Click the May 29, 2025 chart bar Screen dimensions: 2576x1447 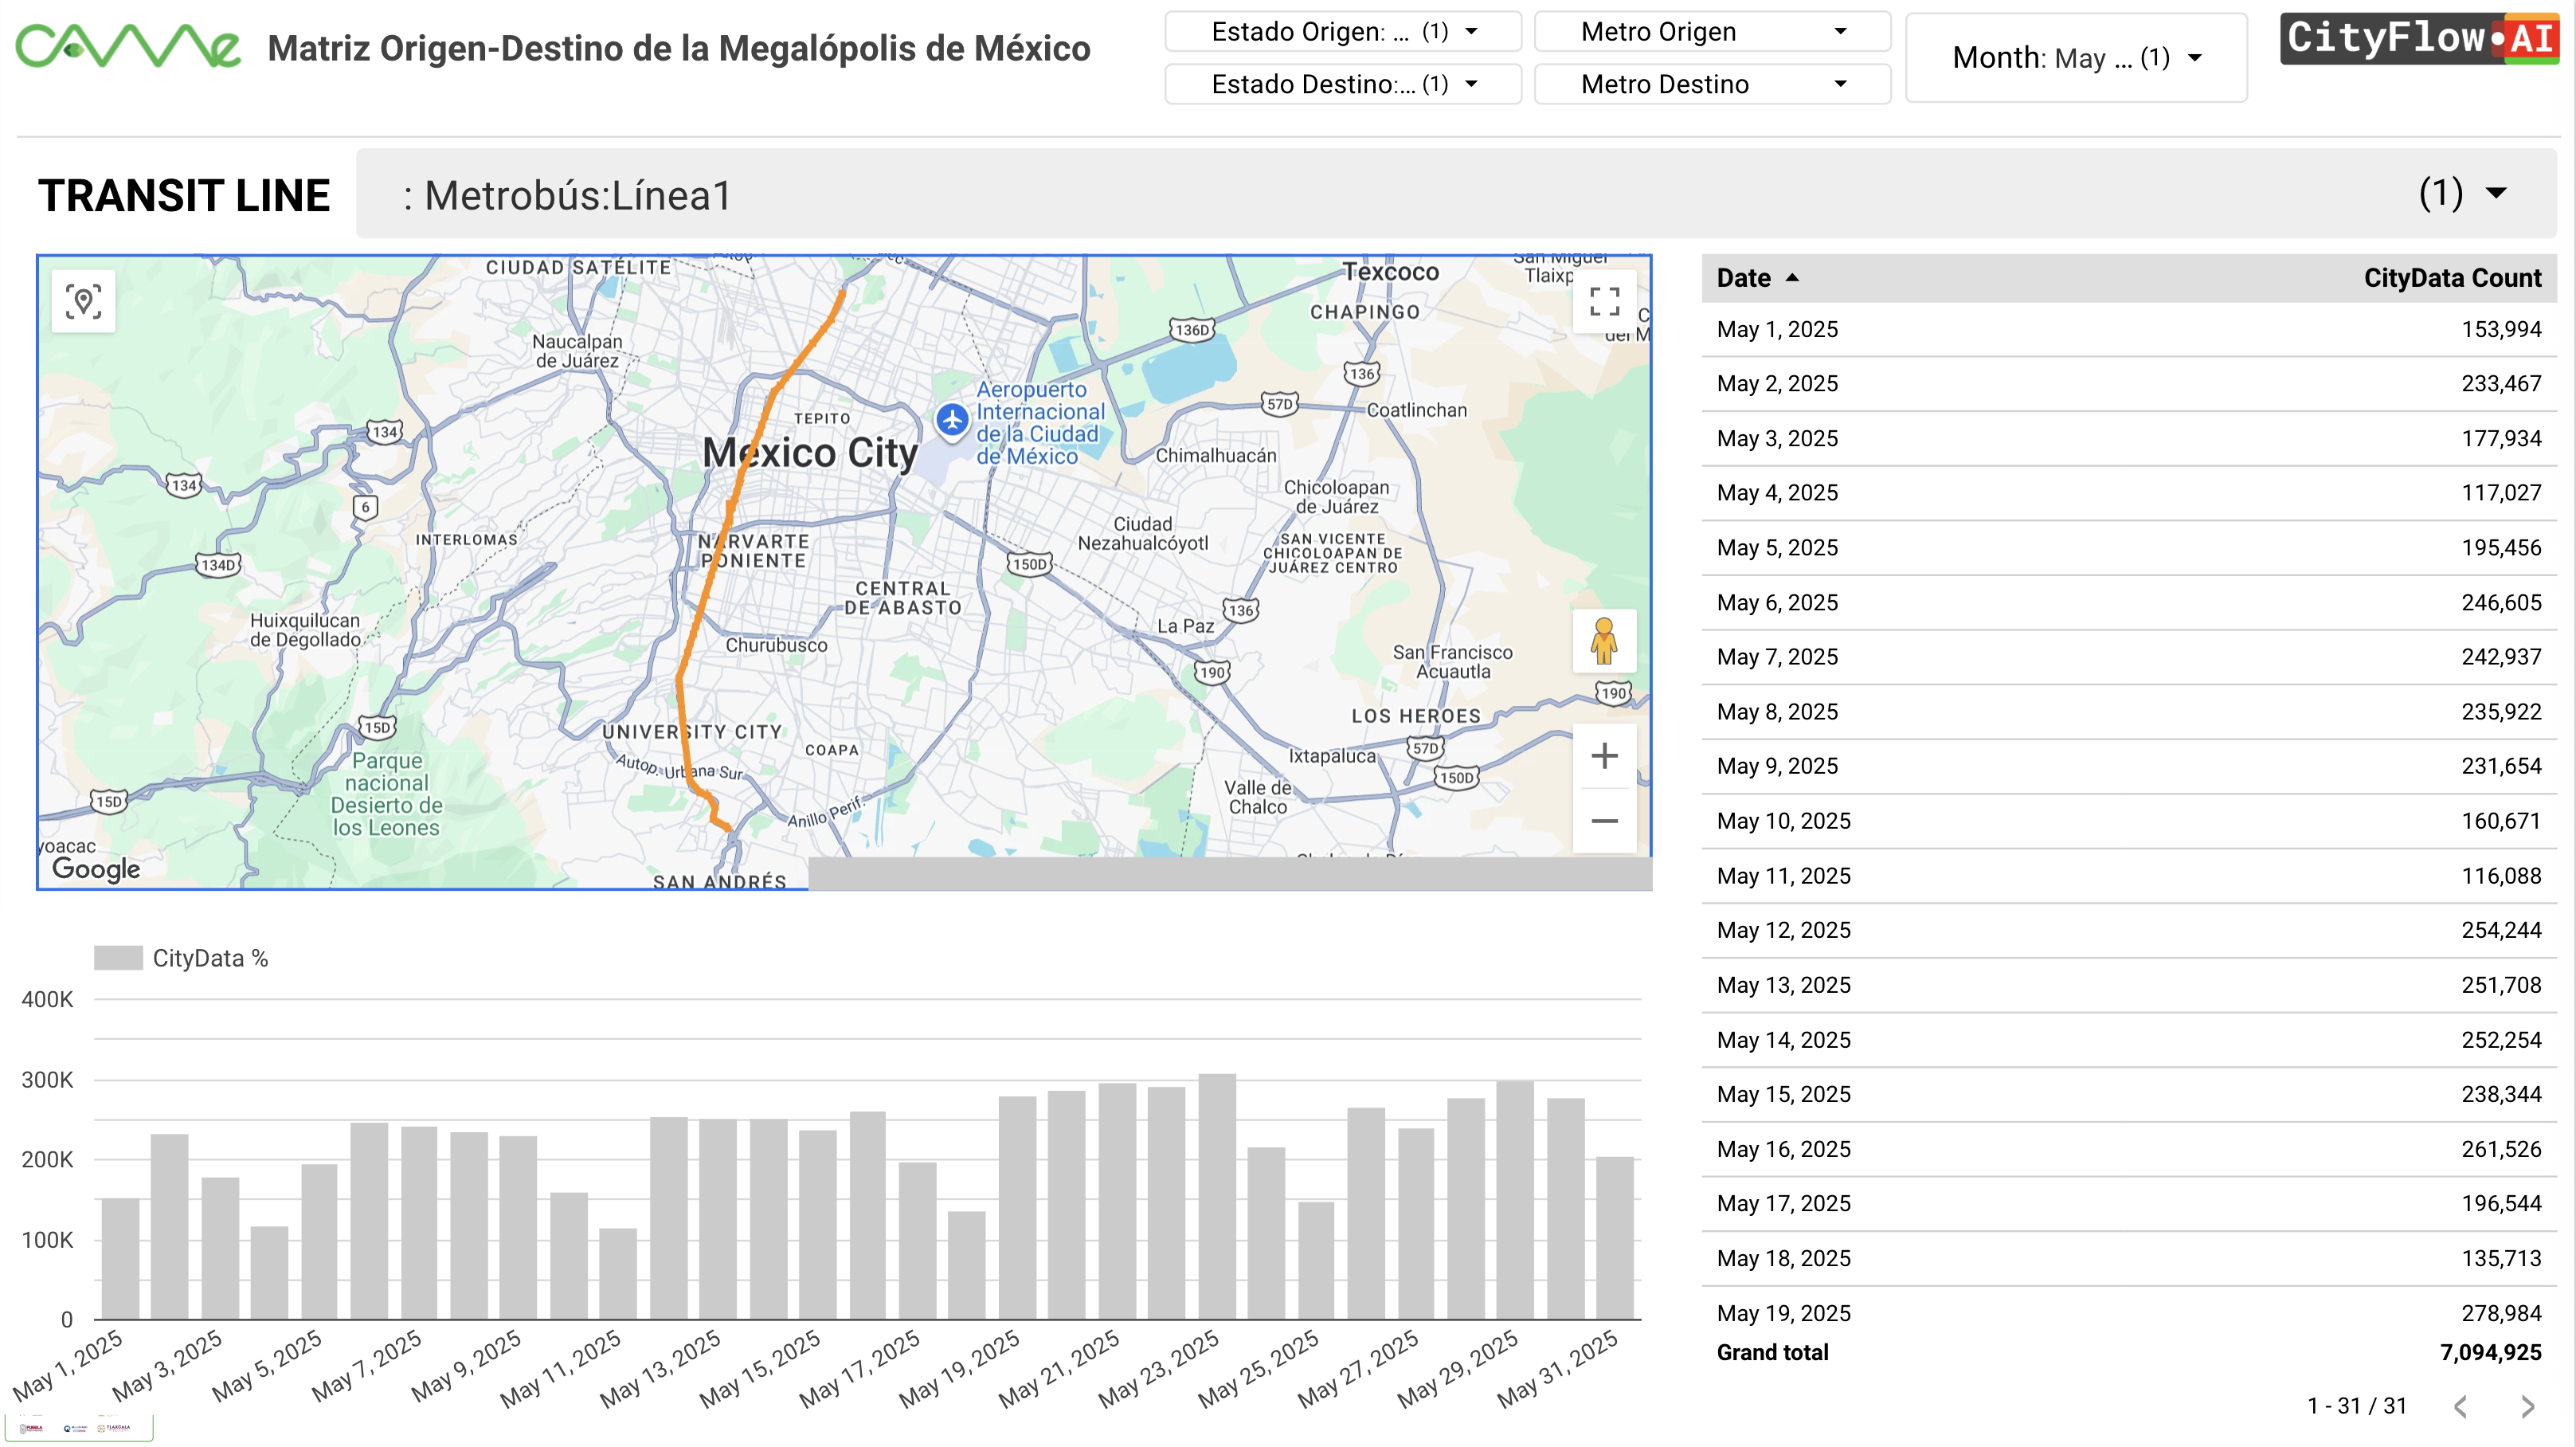tap(1514, 1200)
